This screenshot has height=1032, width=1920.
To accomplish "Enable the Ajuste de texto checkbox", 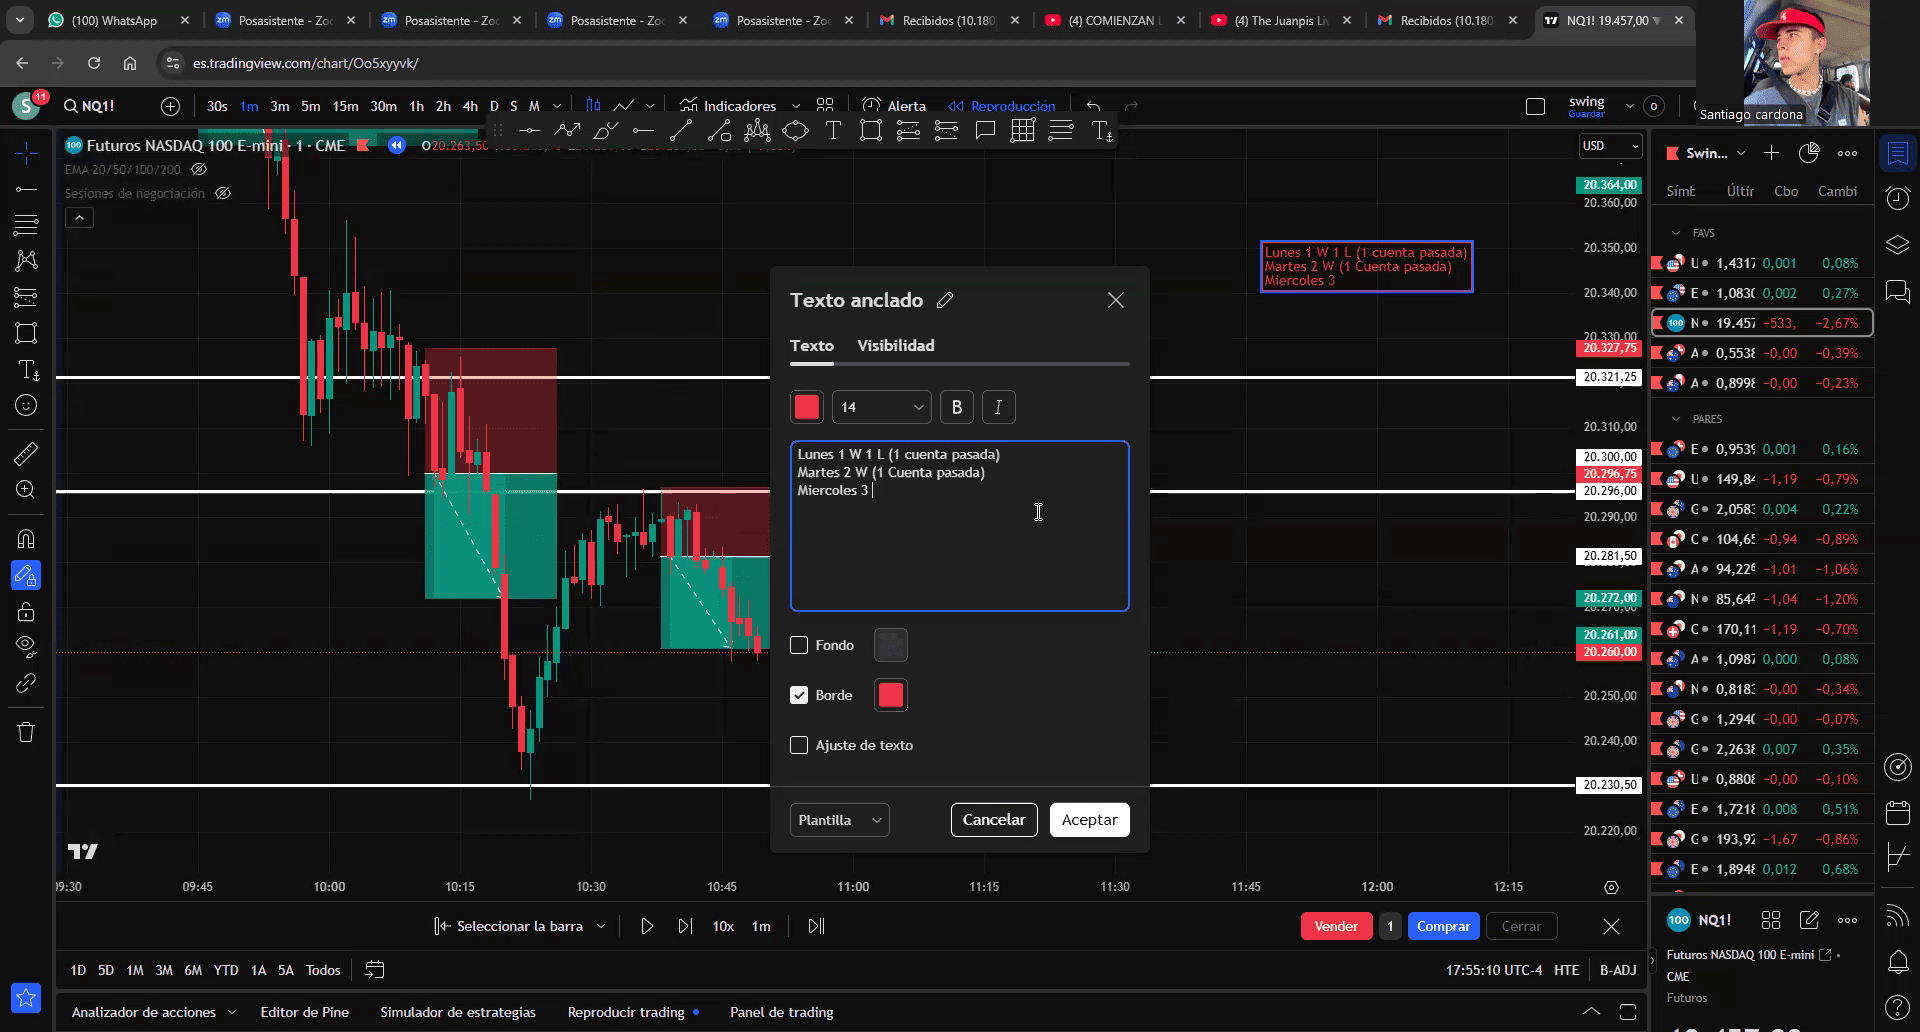I will [799, 745].
